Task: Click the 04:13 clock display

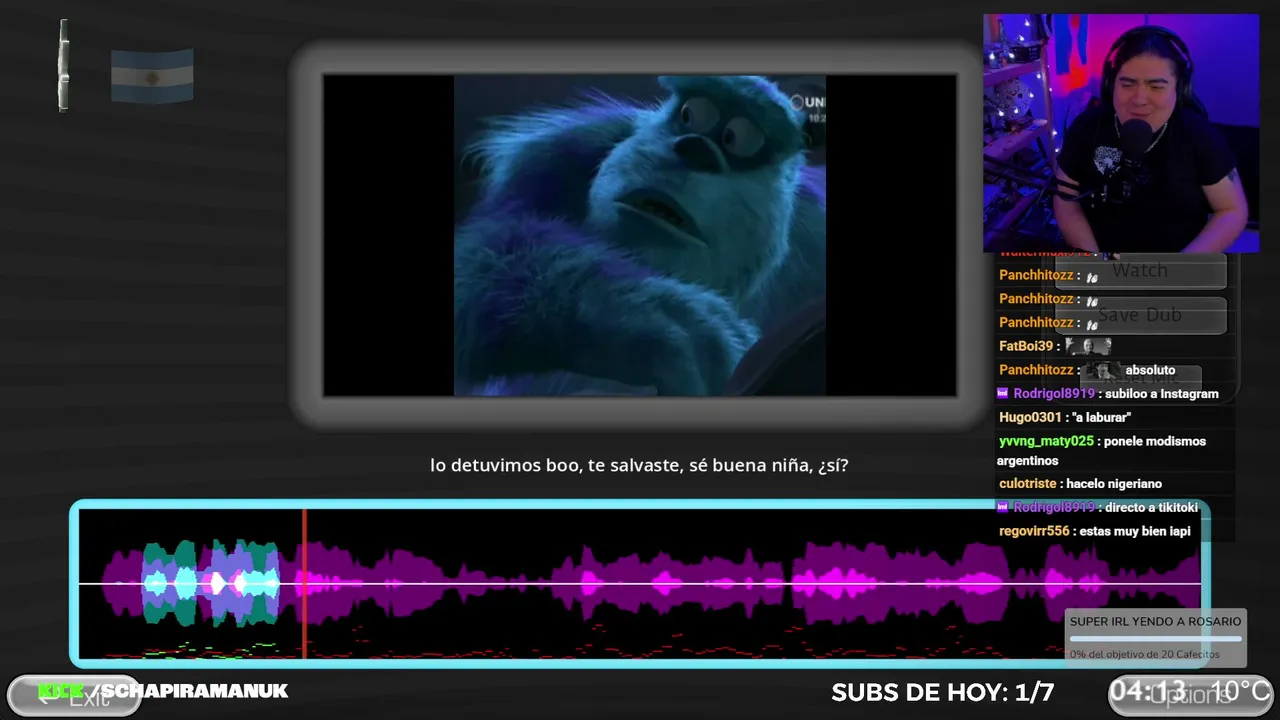Action: 1147,691
